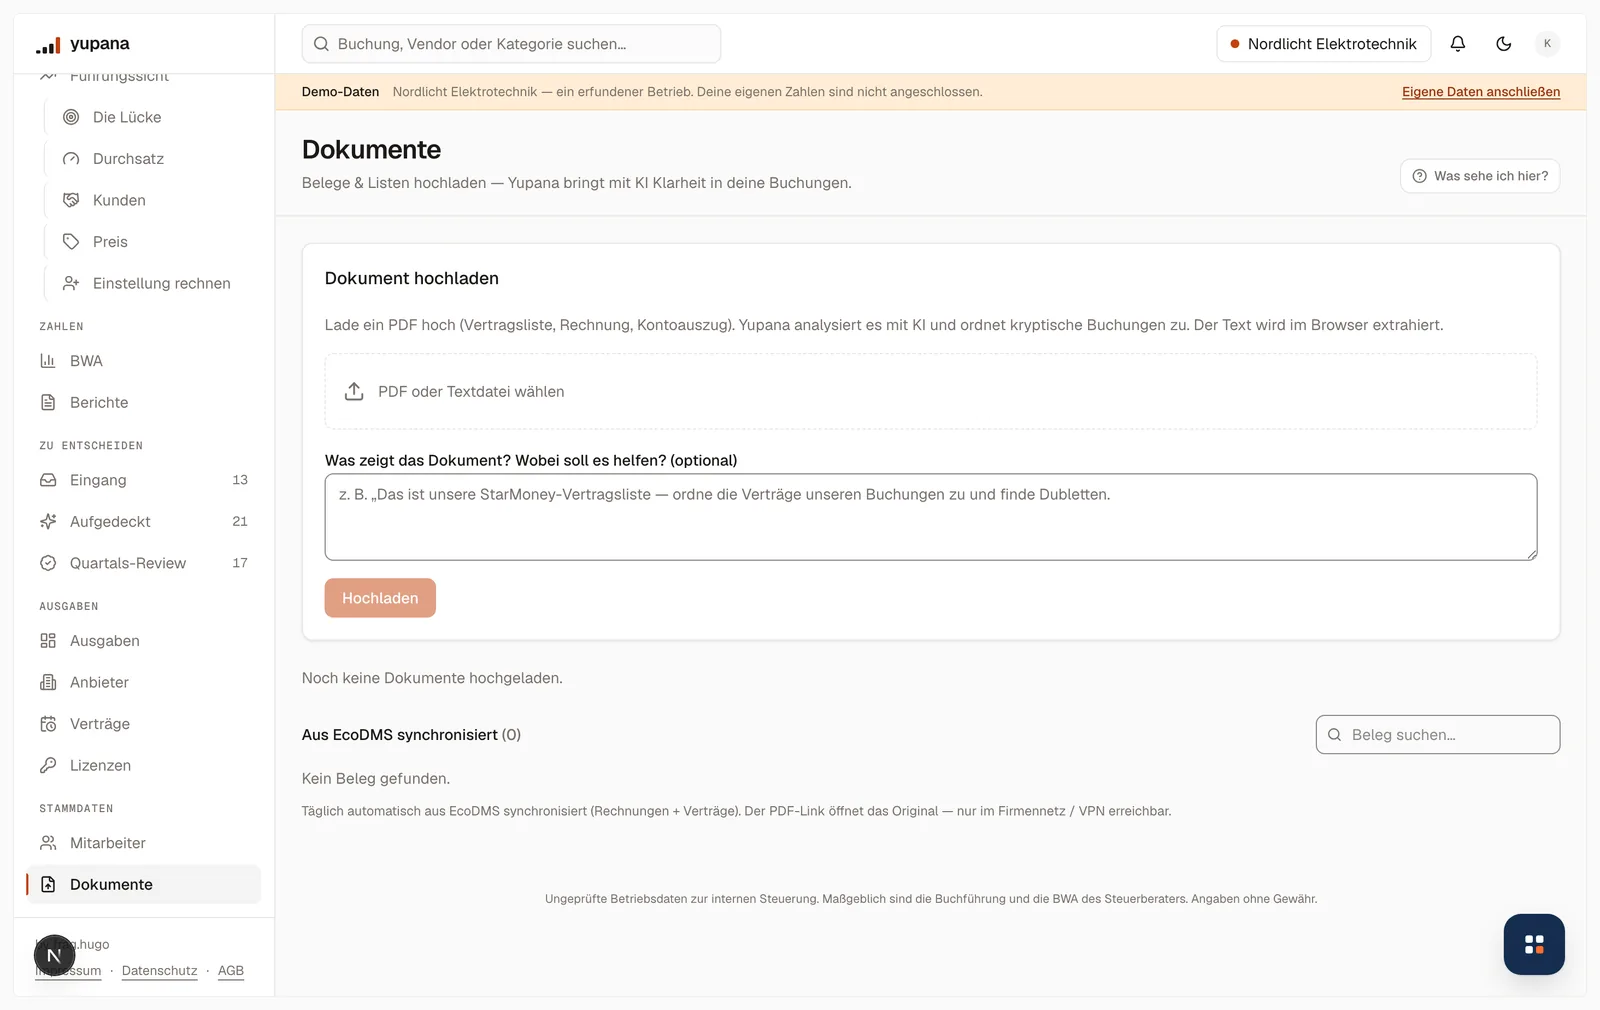Click Aus EcoDMS synchronisiert heading
The image size is (1600, 1010).
[411, 735]
